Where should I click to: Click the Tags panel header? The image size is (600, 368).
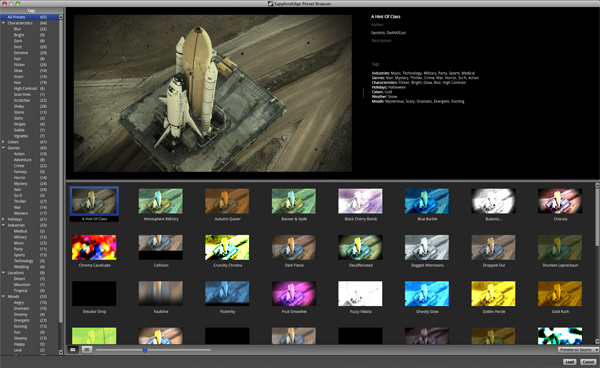point(31,11)
